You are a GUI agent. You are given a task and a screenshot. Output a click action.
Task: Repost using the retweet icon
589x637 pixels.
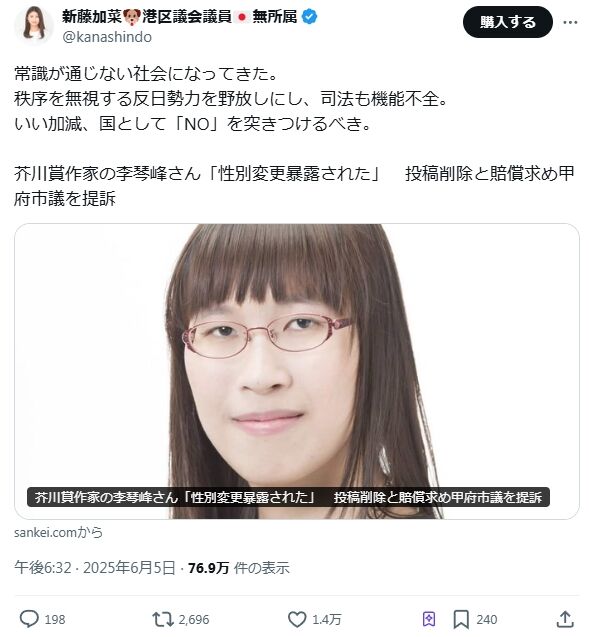[x=162, y=619]
